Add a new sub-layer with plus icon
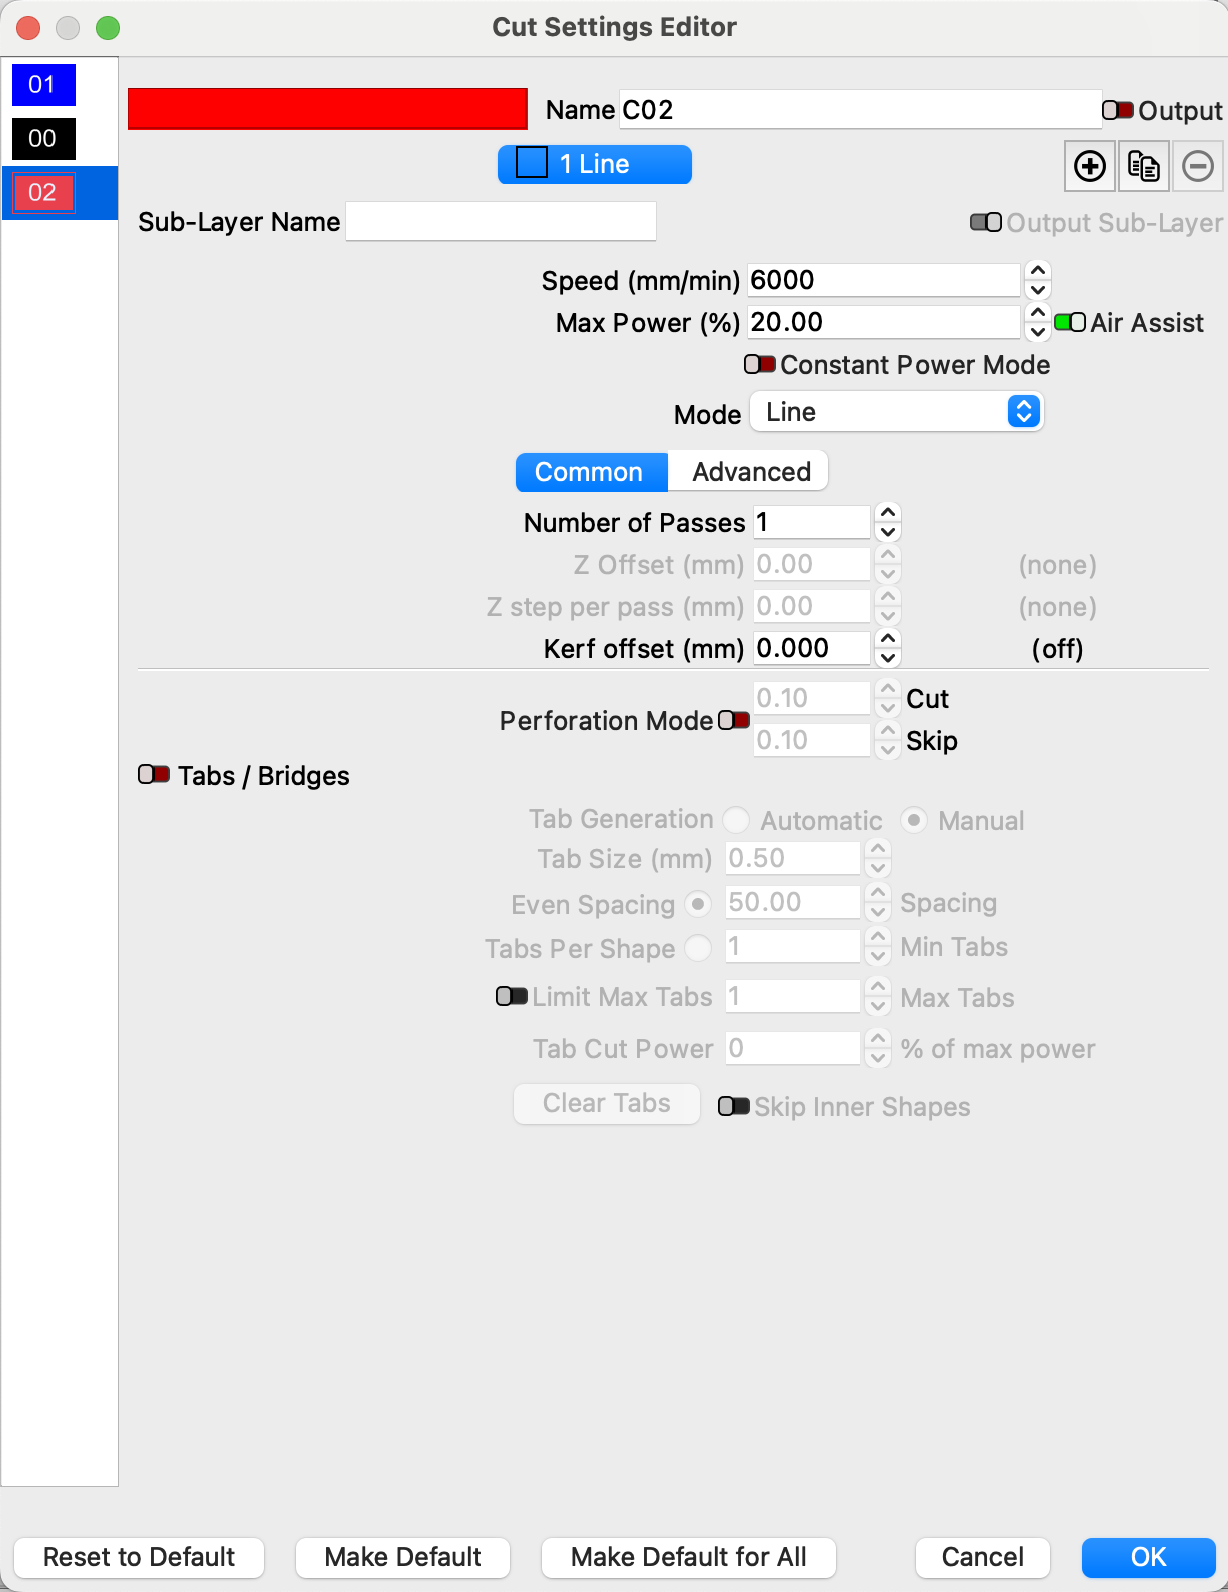The height and width of the screenshot is (1592, 1228). [x=1089, y=165]
